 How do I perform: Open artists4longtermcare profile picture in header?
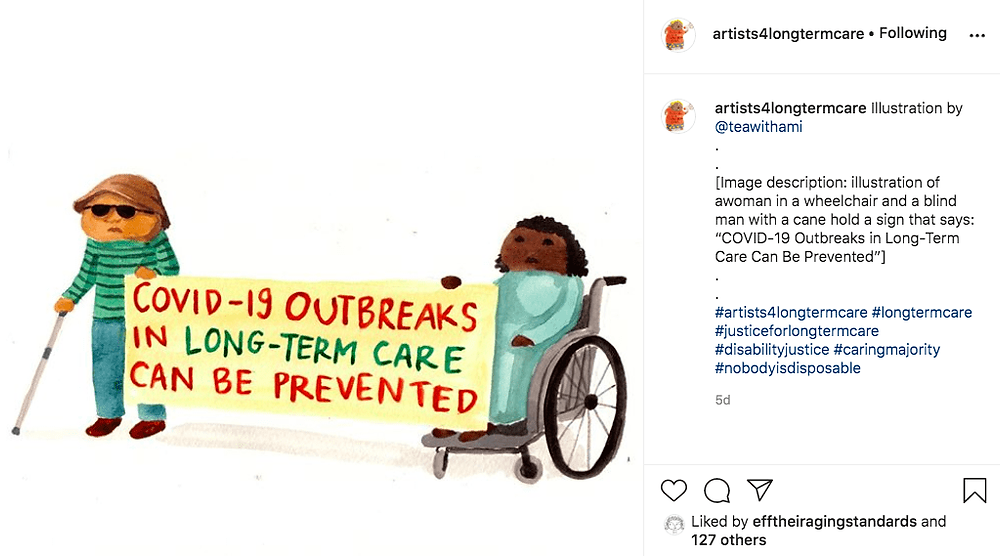click(x=678, y=34)
